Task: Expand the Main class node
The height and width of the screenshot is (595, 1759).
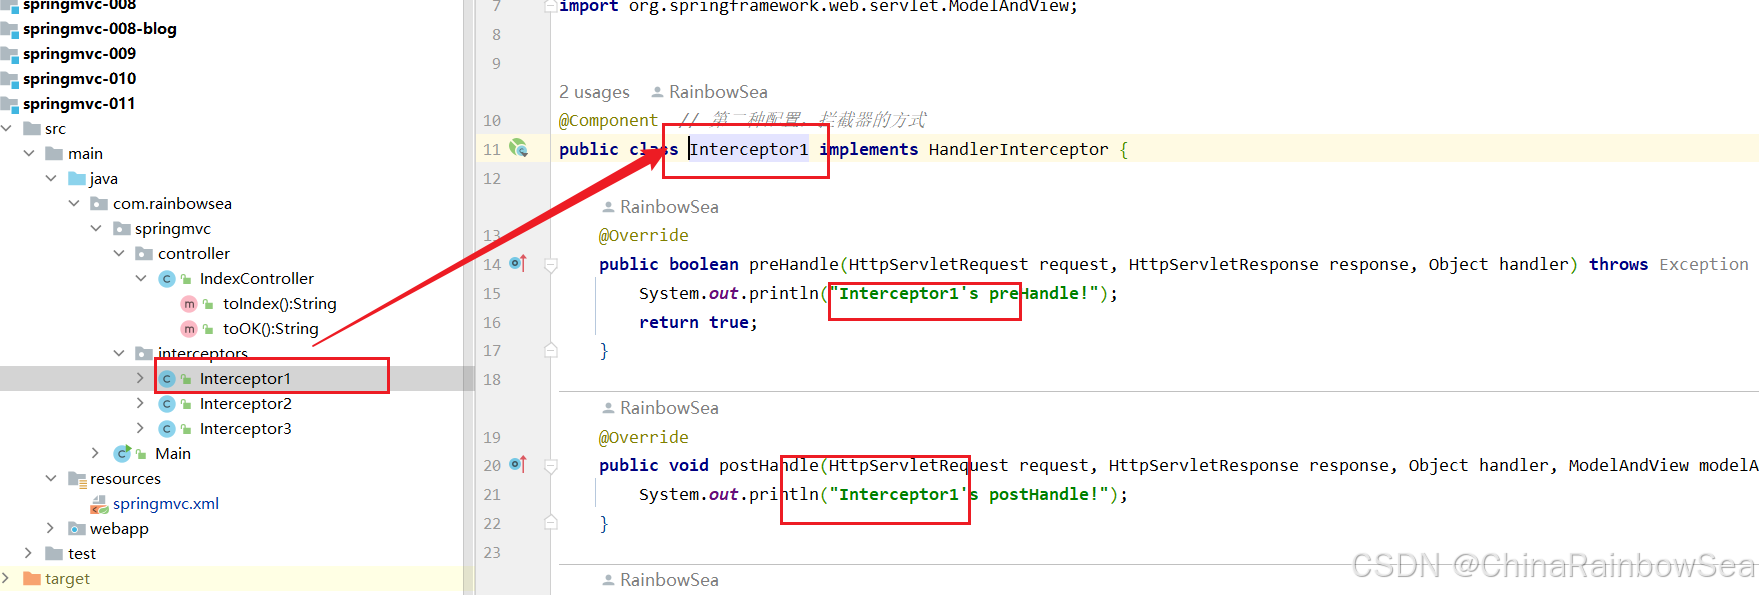Action: click(x=95, y=453)
